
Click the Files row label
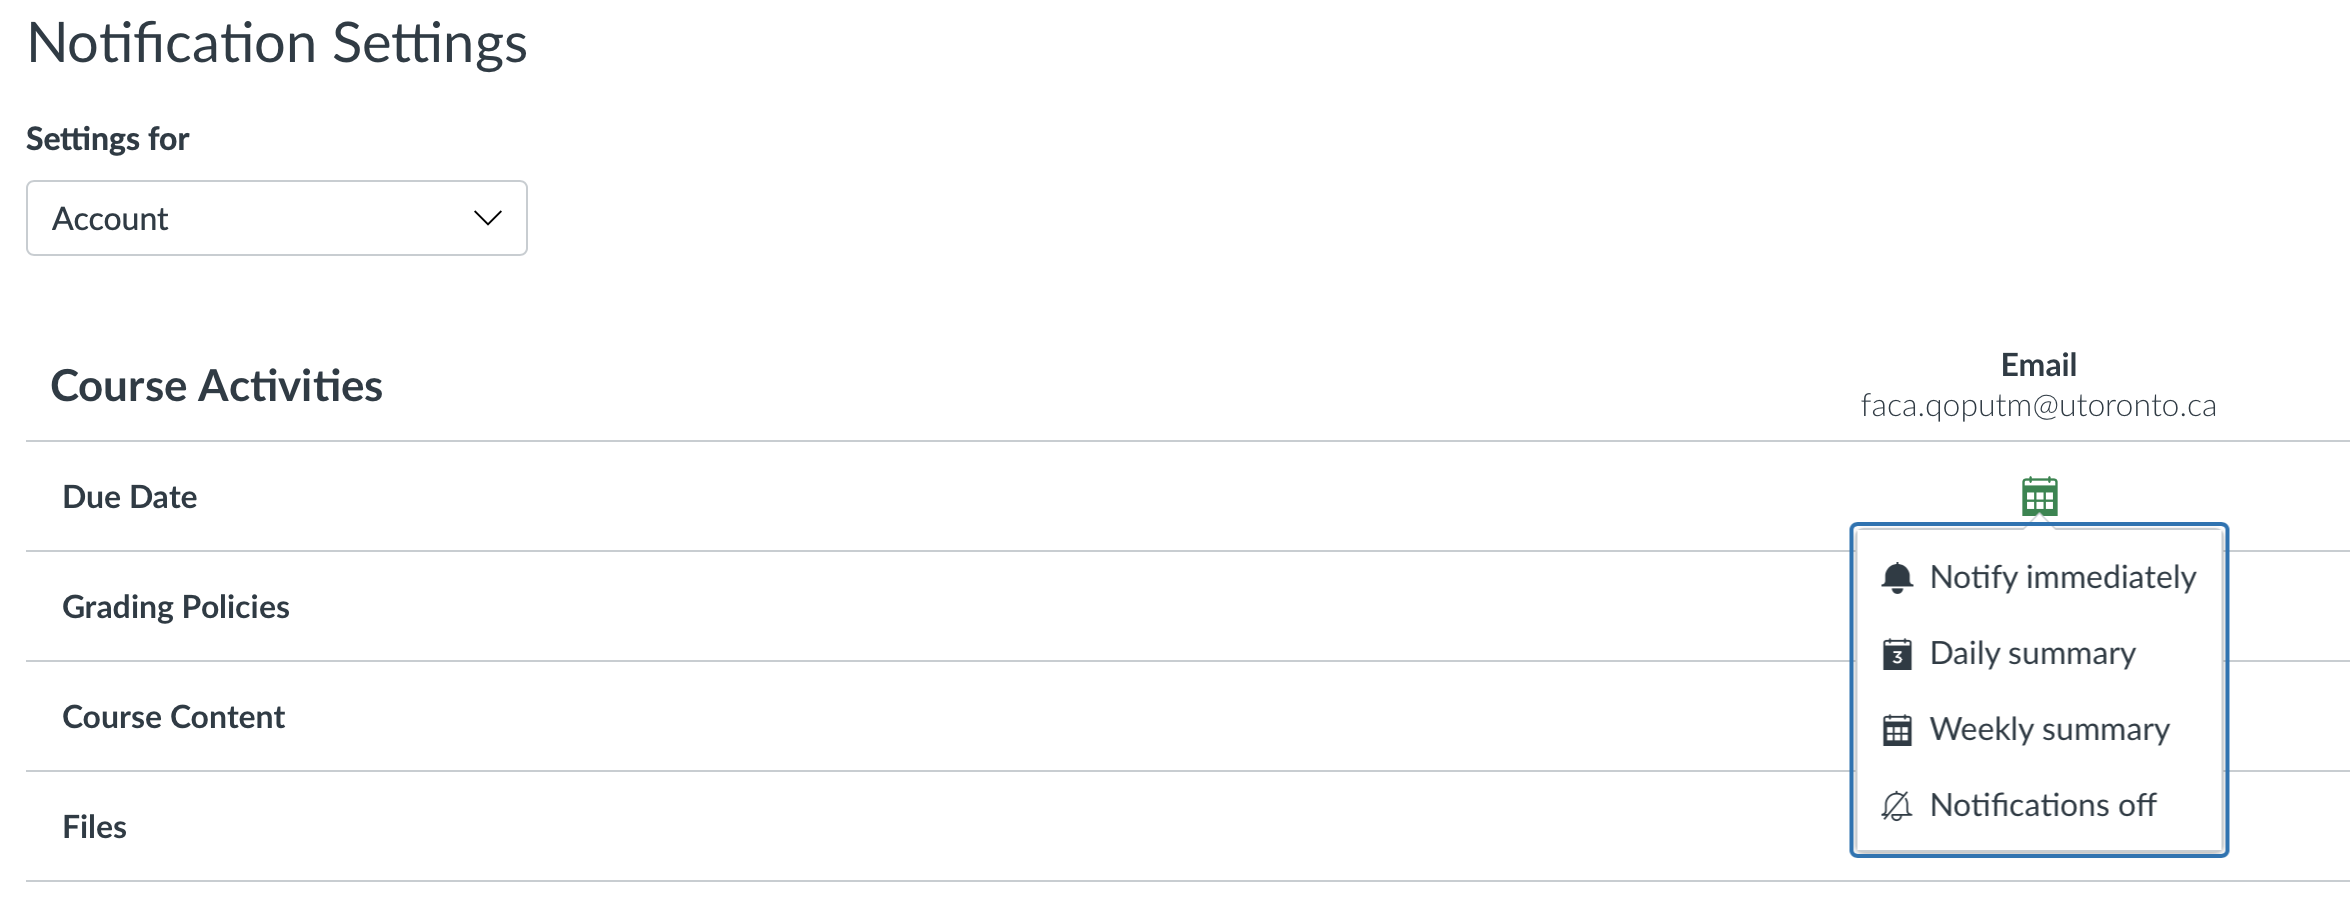pyautogui.click(x=95, y=827)
